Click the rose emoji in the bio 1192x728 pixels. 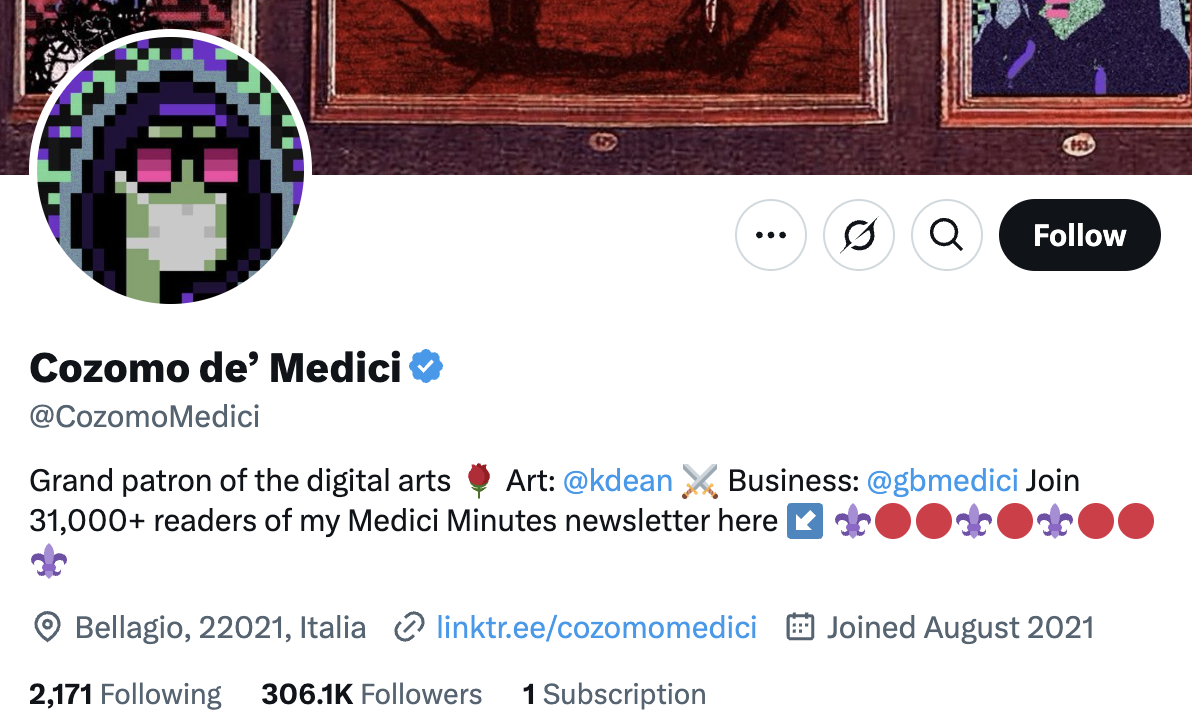[x=479, y=480]
